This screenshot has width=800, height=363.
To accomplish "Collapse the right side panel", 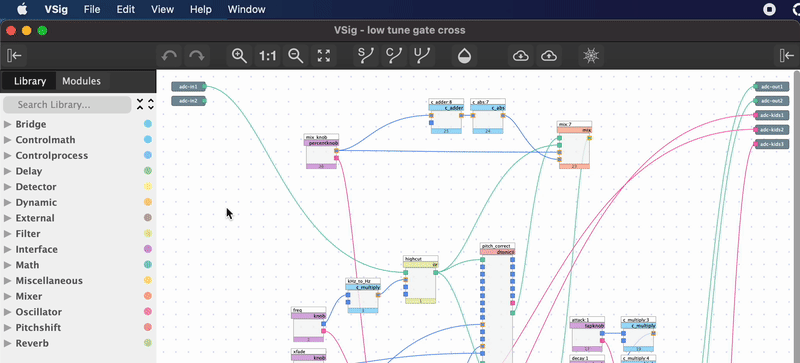I will [x=786, y=56].
